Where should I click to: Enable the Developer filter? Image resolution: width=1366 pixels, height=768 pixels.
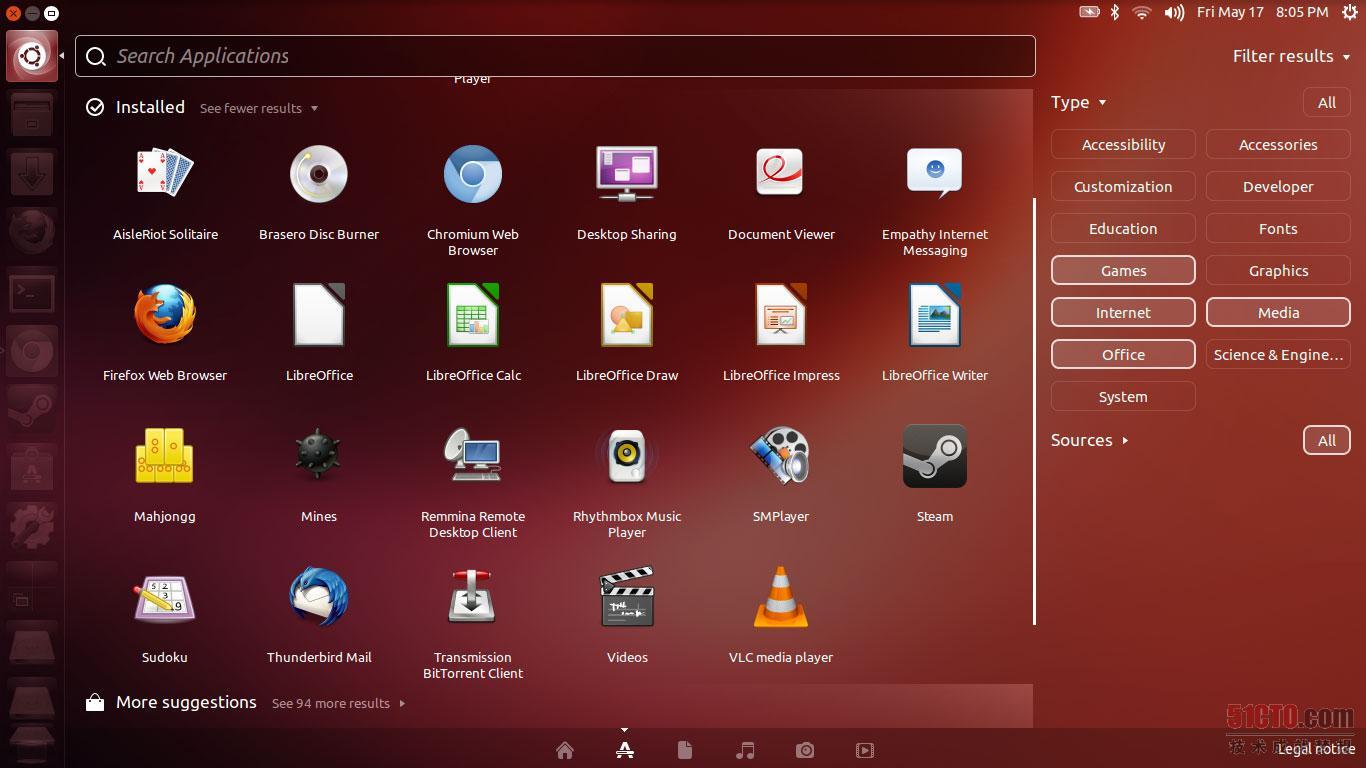pos(1278,187)
